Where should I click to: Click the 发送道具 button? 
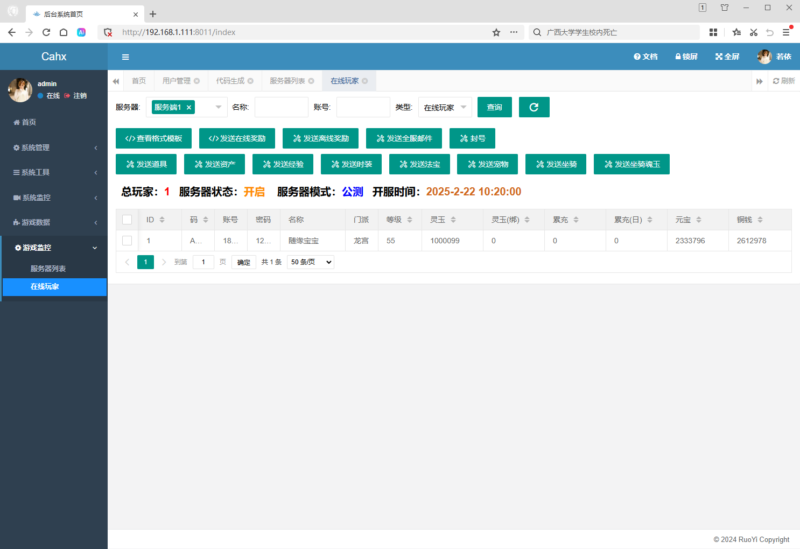tap(146, 164)
